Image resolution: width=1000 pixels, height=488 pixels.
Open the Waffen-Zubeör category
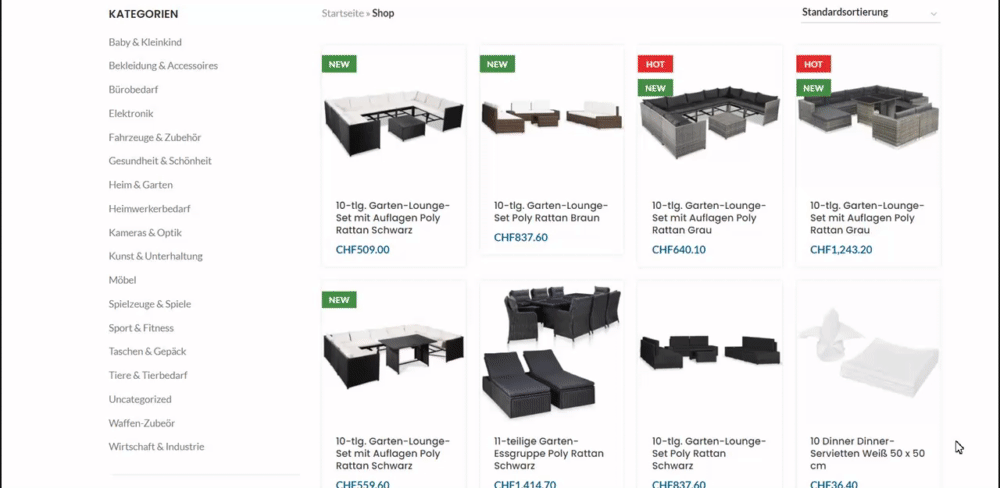click(x=142, y=423)
